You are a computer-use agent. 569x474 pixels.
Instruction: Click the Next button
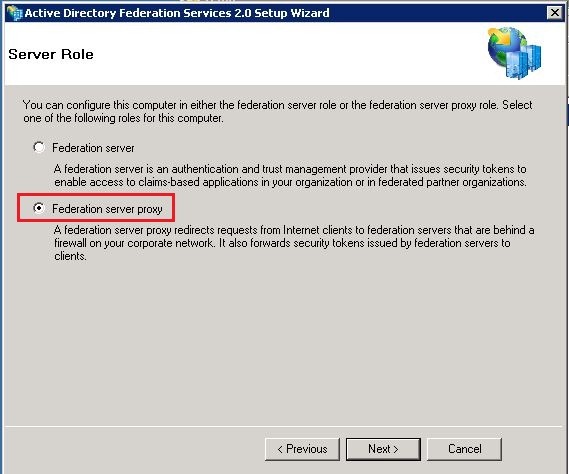point(383,449)
